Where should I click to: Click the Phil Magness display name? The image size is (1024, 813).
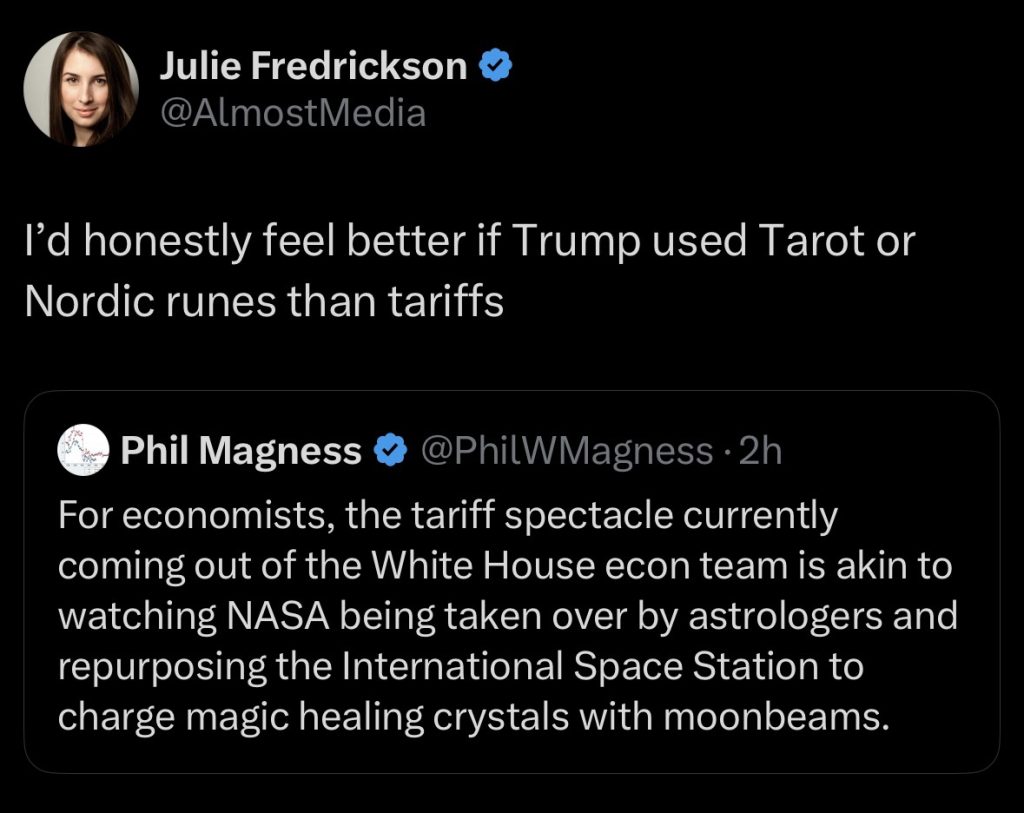240,451
